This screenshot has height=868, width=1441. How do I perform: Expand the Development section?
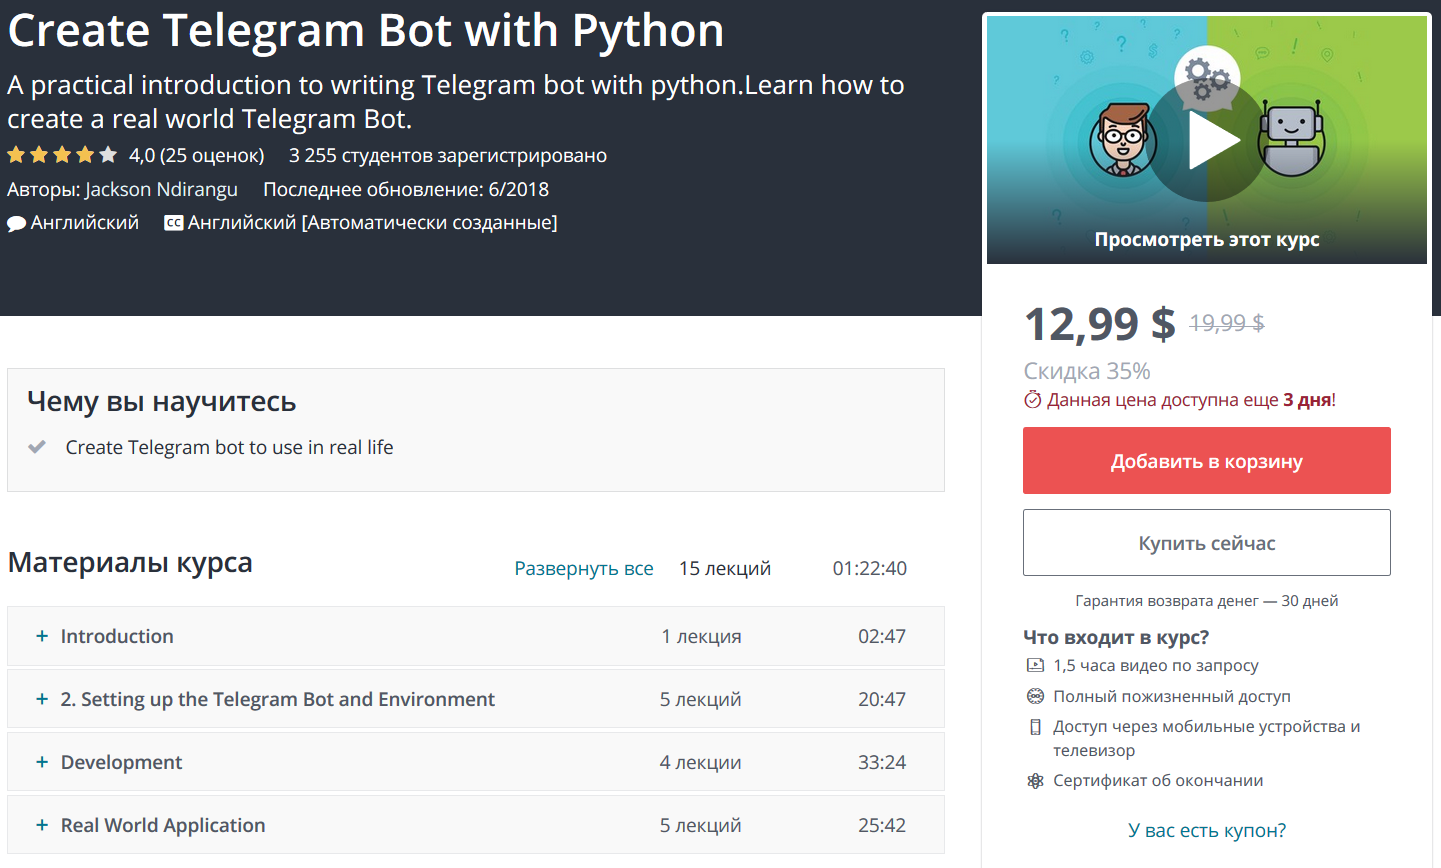pyautogui.click(x=476, y=762)
